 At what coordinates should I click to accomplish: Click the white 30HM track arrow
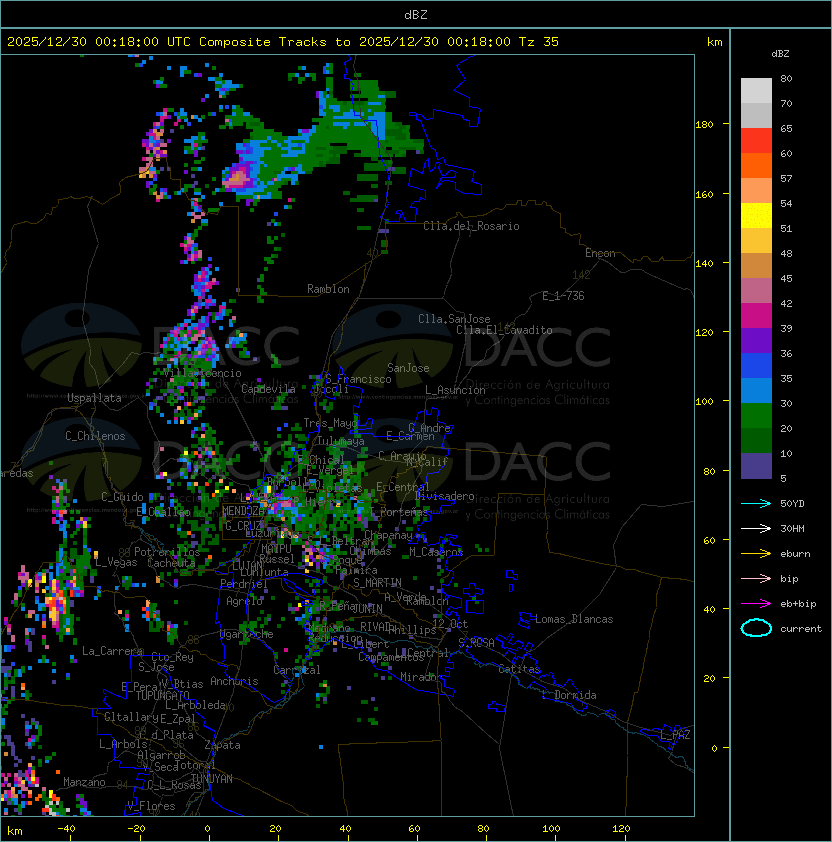click(x=756, y=528)
